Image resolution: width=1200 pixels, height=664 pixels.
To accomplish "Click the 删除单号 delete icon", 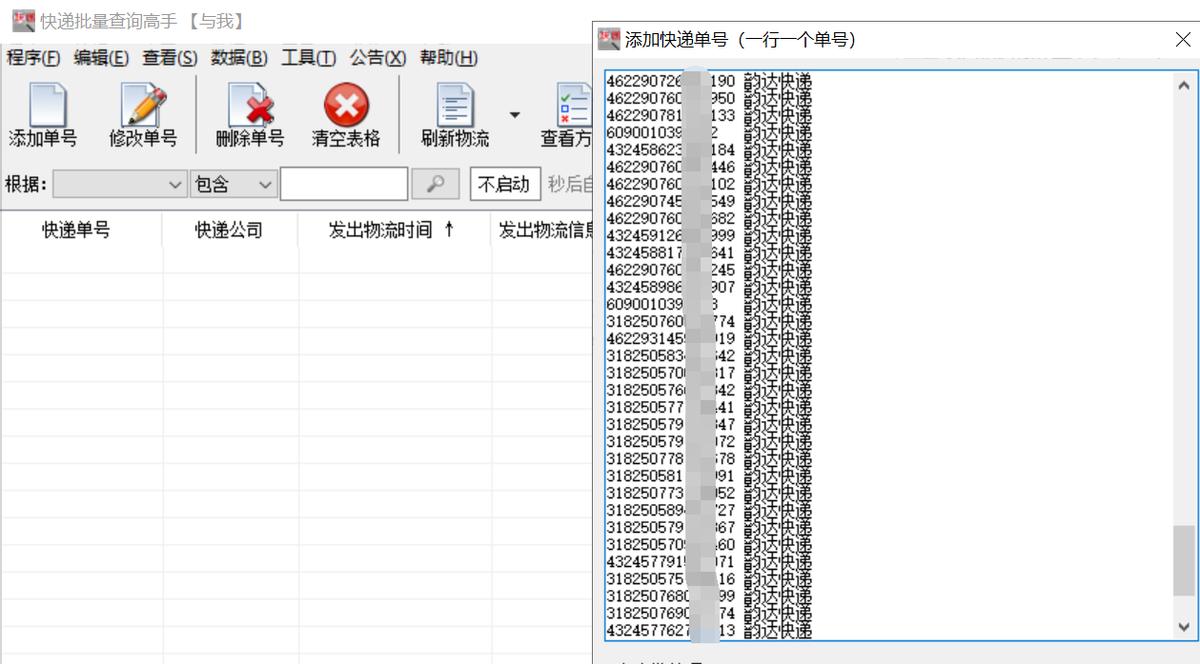I will click(x=248, y=105).
